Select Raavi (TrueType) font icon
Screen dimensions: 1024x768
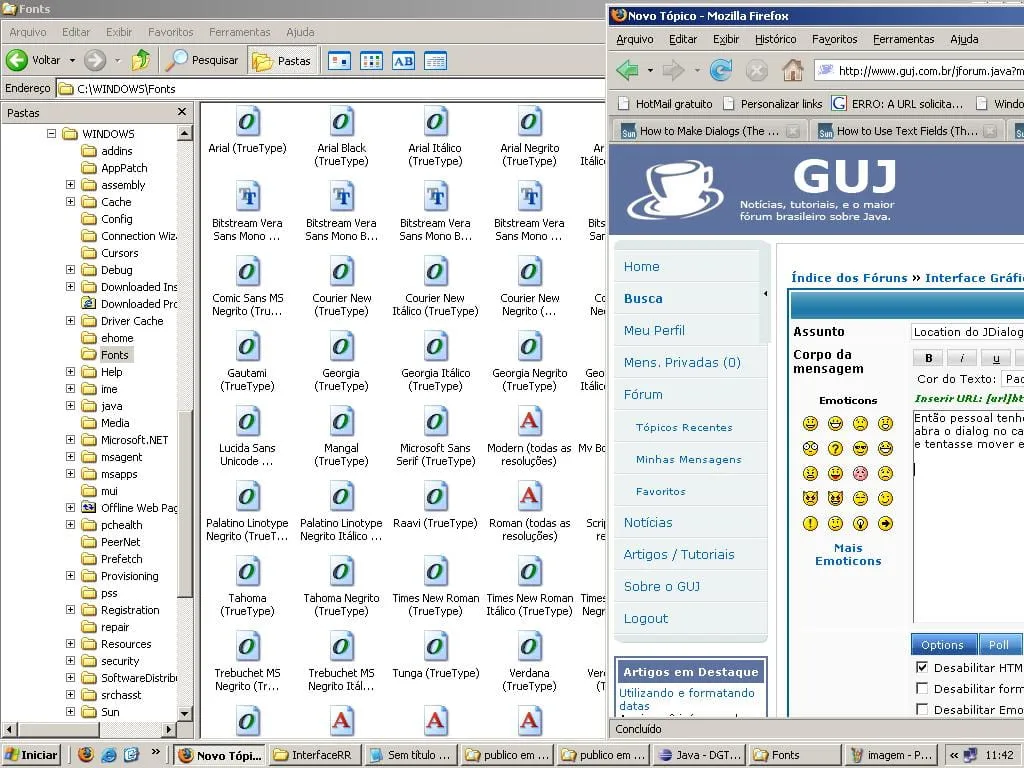coord(435,497)
